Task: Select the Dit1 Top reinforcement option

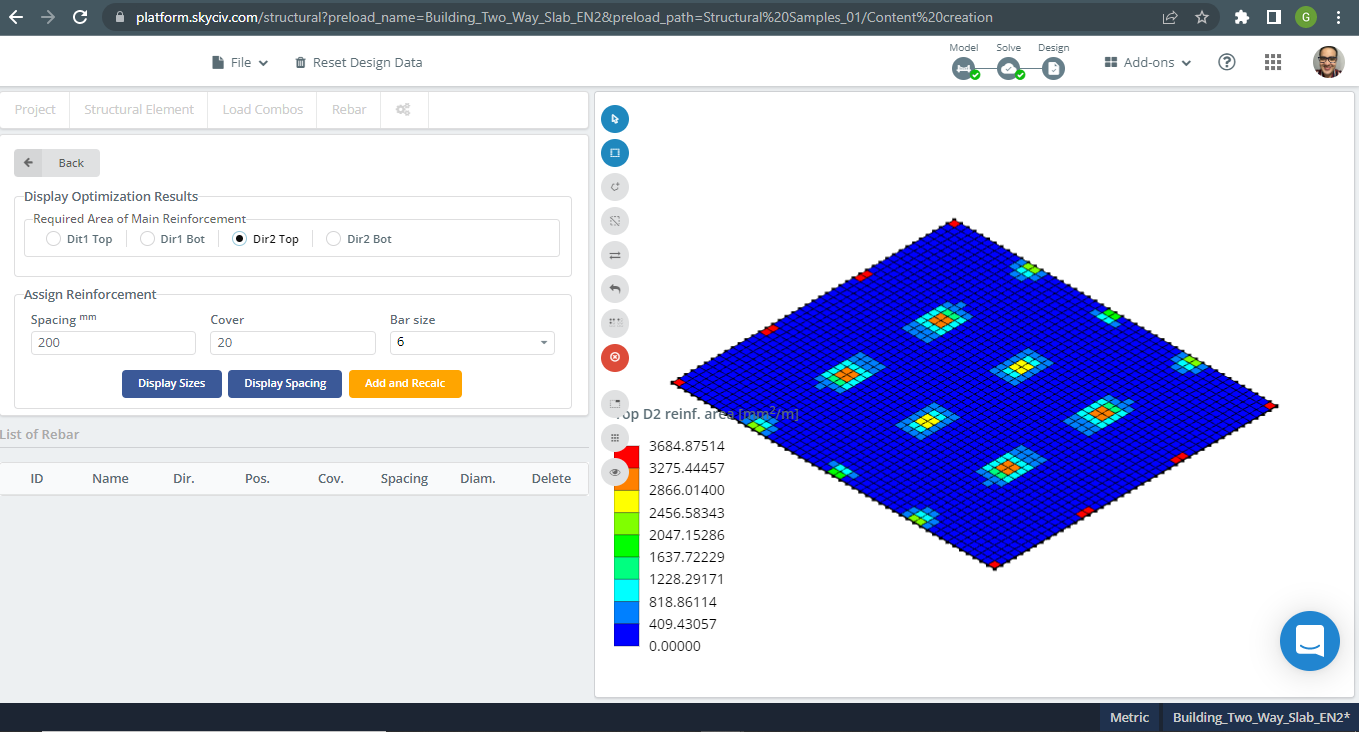Action: [52, 238]
